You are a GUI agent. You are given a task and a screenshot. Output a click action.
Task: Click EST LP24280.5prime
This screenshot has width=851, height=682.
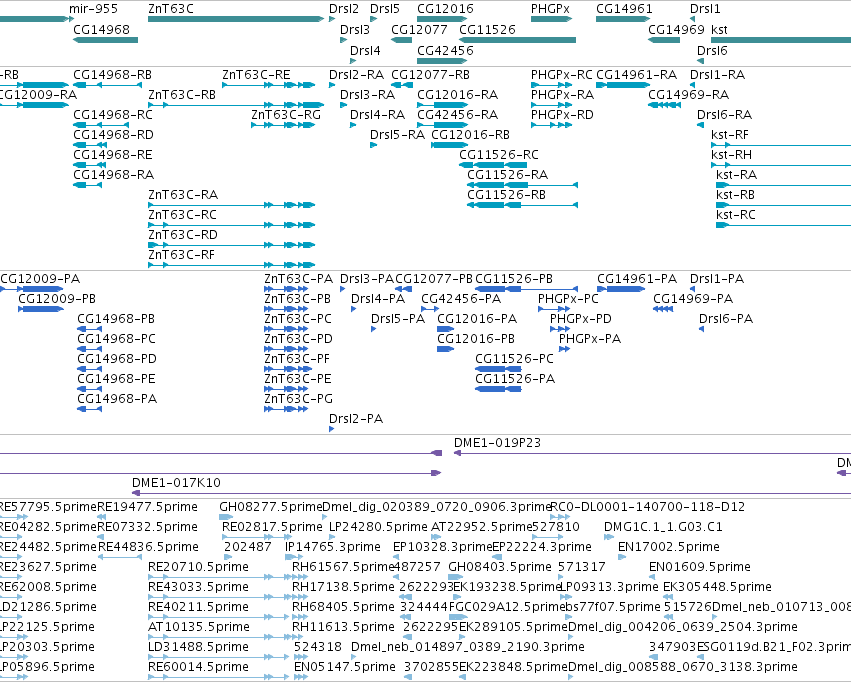[x=378, y=526]
